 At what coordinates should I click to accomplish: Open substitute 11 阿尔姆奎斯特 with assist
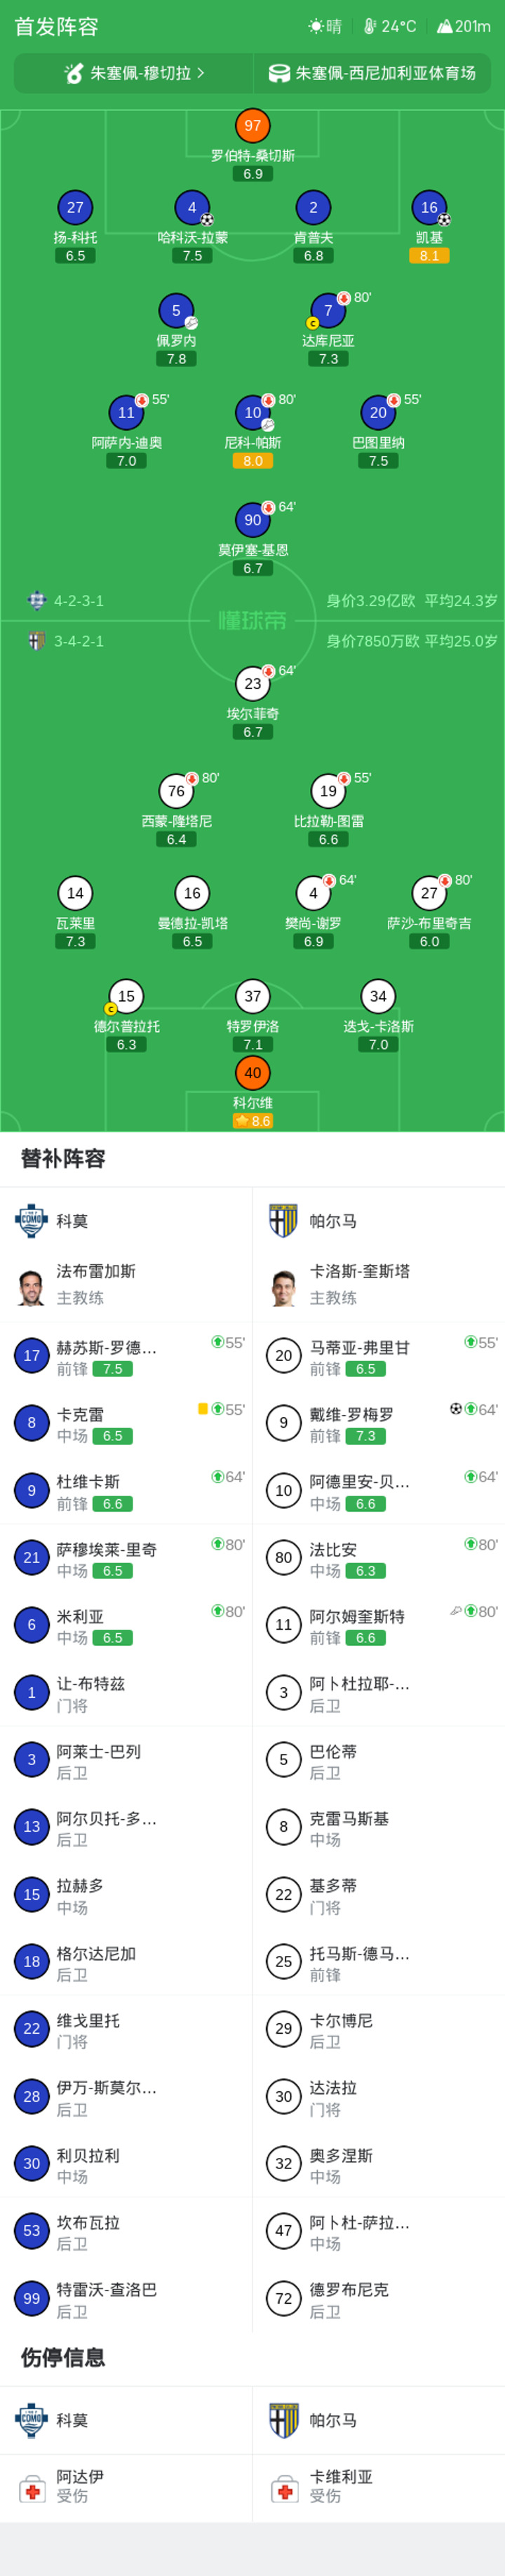(x=379, y=1625)
